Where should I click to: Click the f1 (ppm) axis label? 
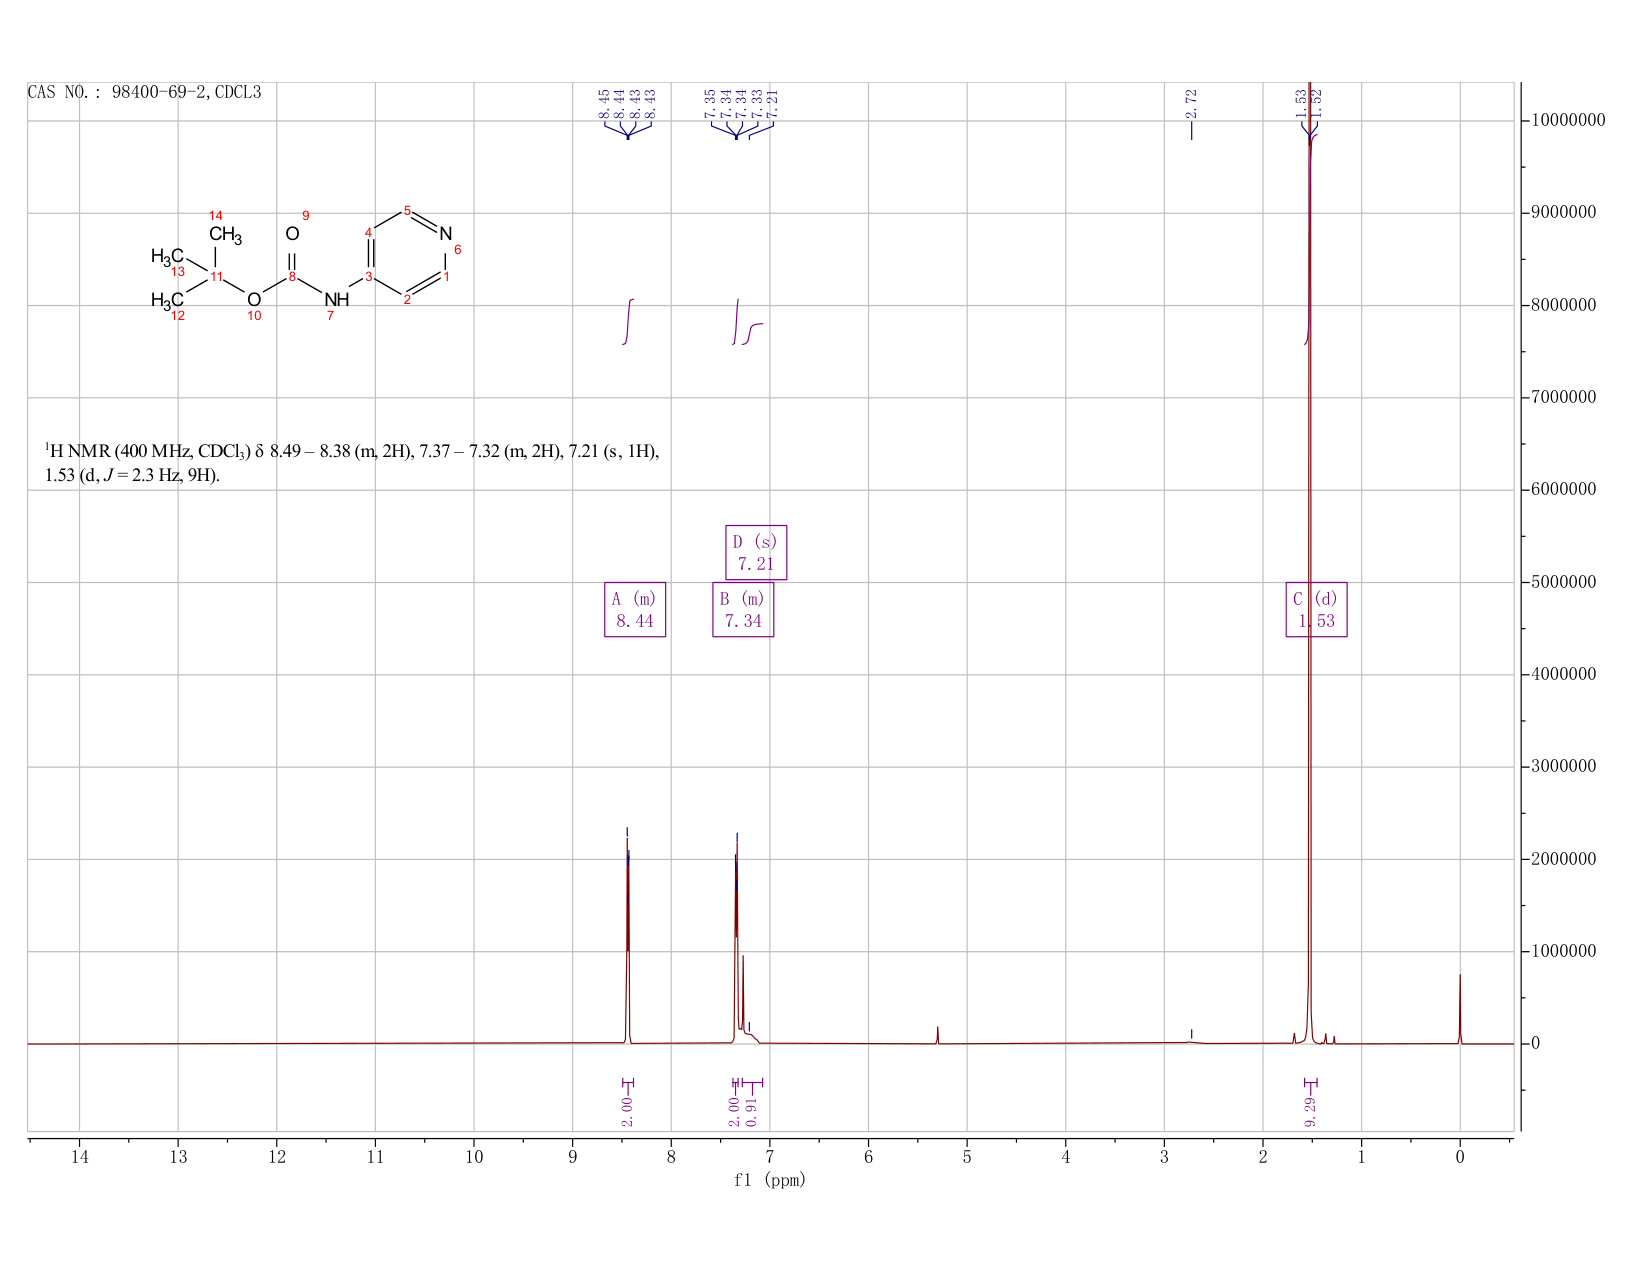pyautogui.click(x=770, y=1180)
